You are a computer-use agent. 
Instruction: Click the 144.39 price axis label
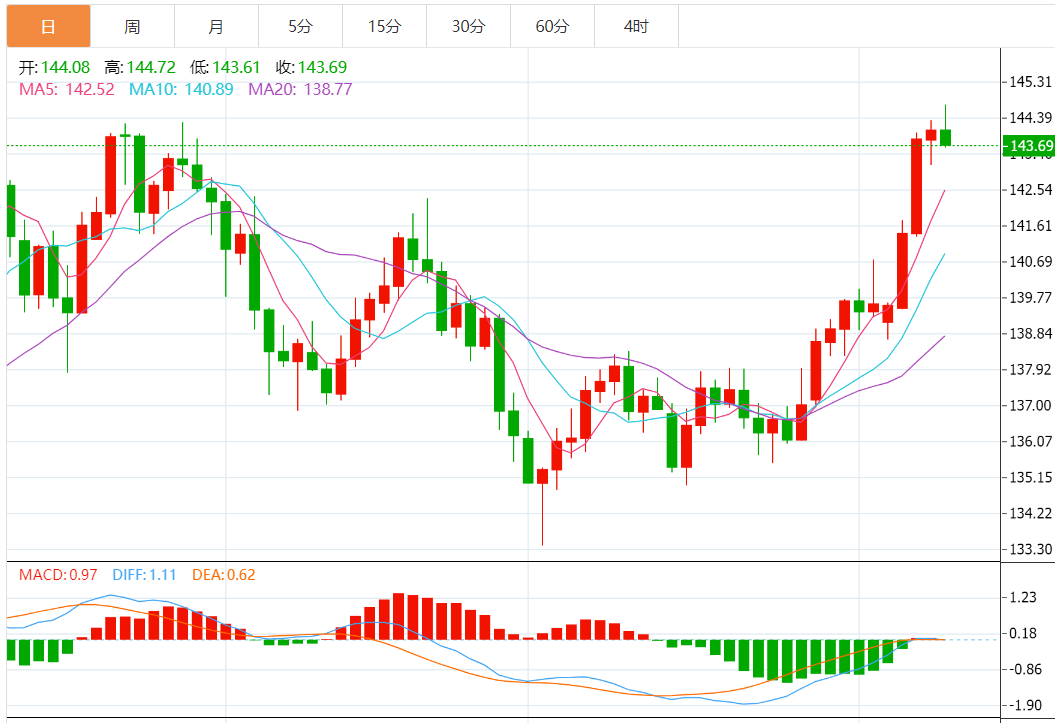pyautogui.click(x=1031, y=118)
